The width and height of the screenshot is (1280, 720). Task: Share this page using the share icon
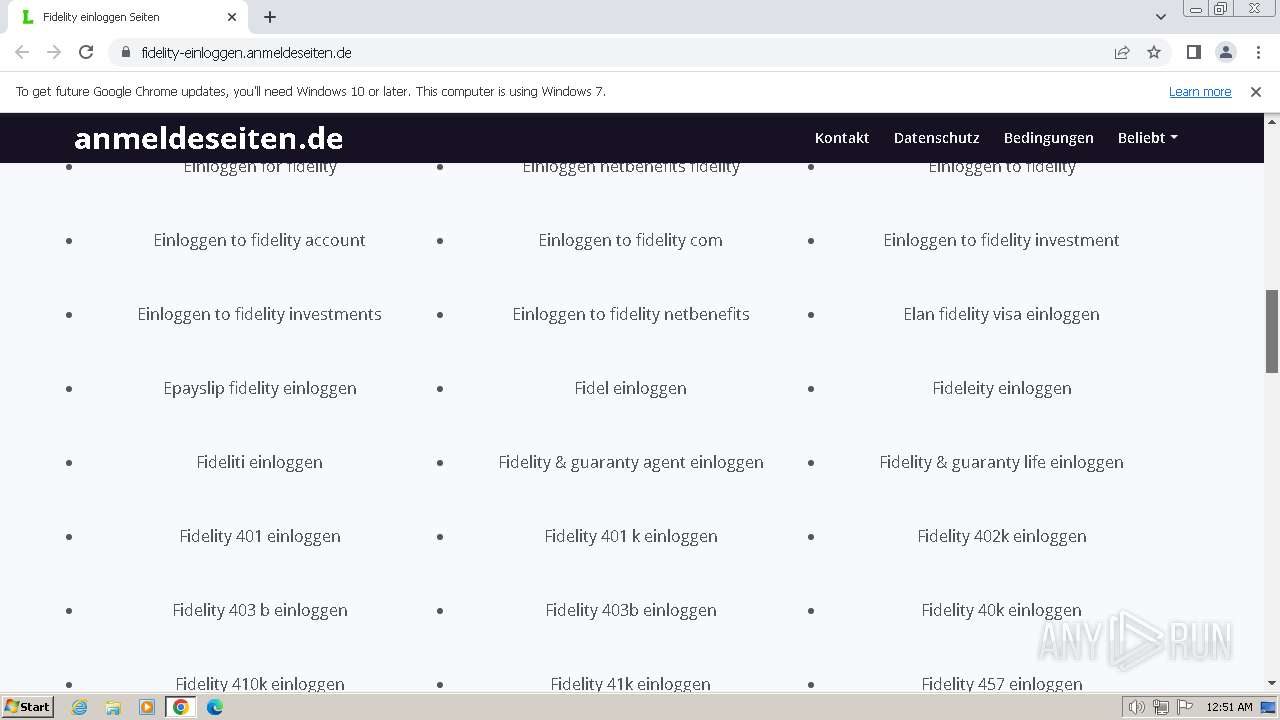pyautogui.click(x=1122, y=52)
